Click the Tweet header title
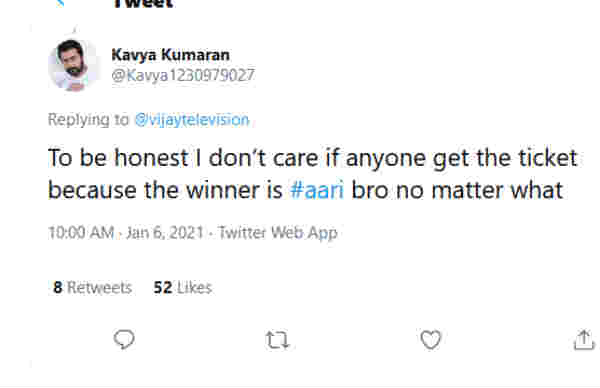 point(143,3)
